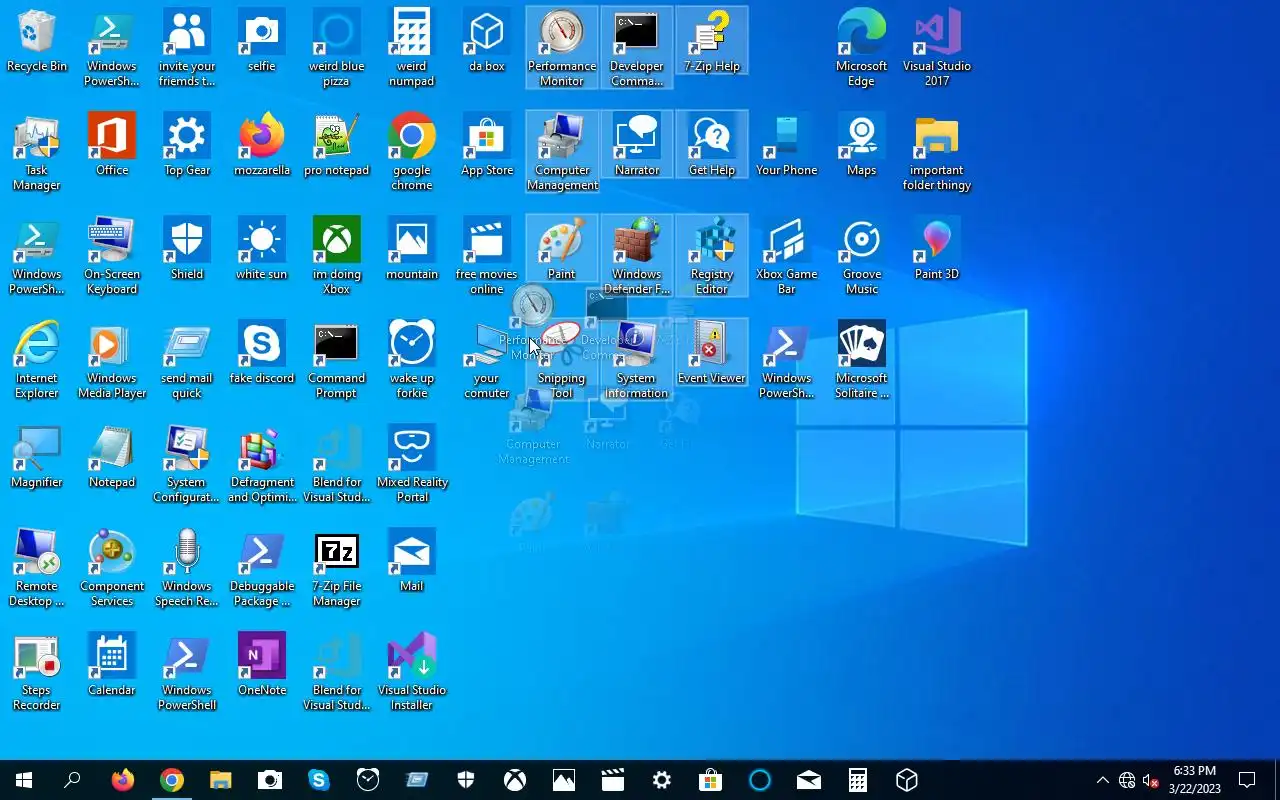Click the Component Services desktop icon

click(x=112, y=568)
